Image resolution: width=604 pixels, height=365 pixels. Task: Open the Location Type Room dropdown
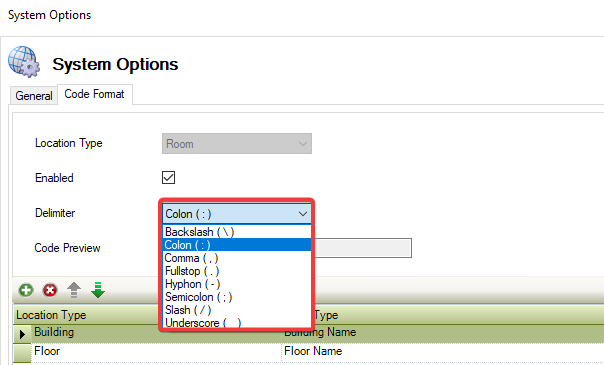point(237,144)
